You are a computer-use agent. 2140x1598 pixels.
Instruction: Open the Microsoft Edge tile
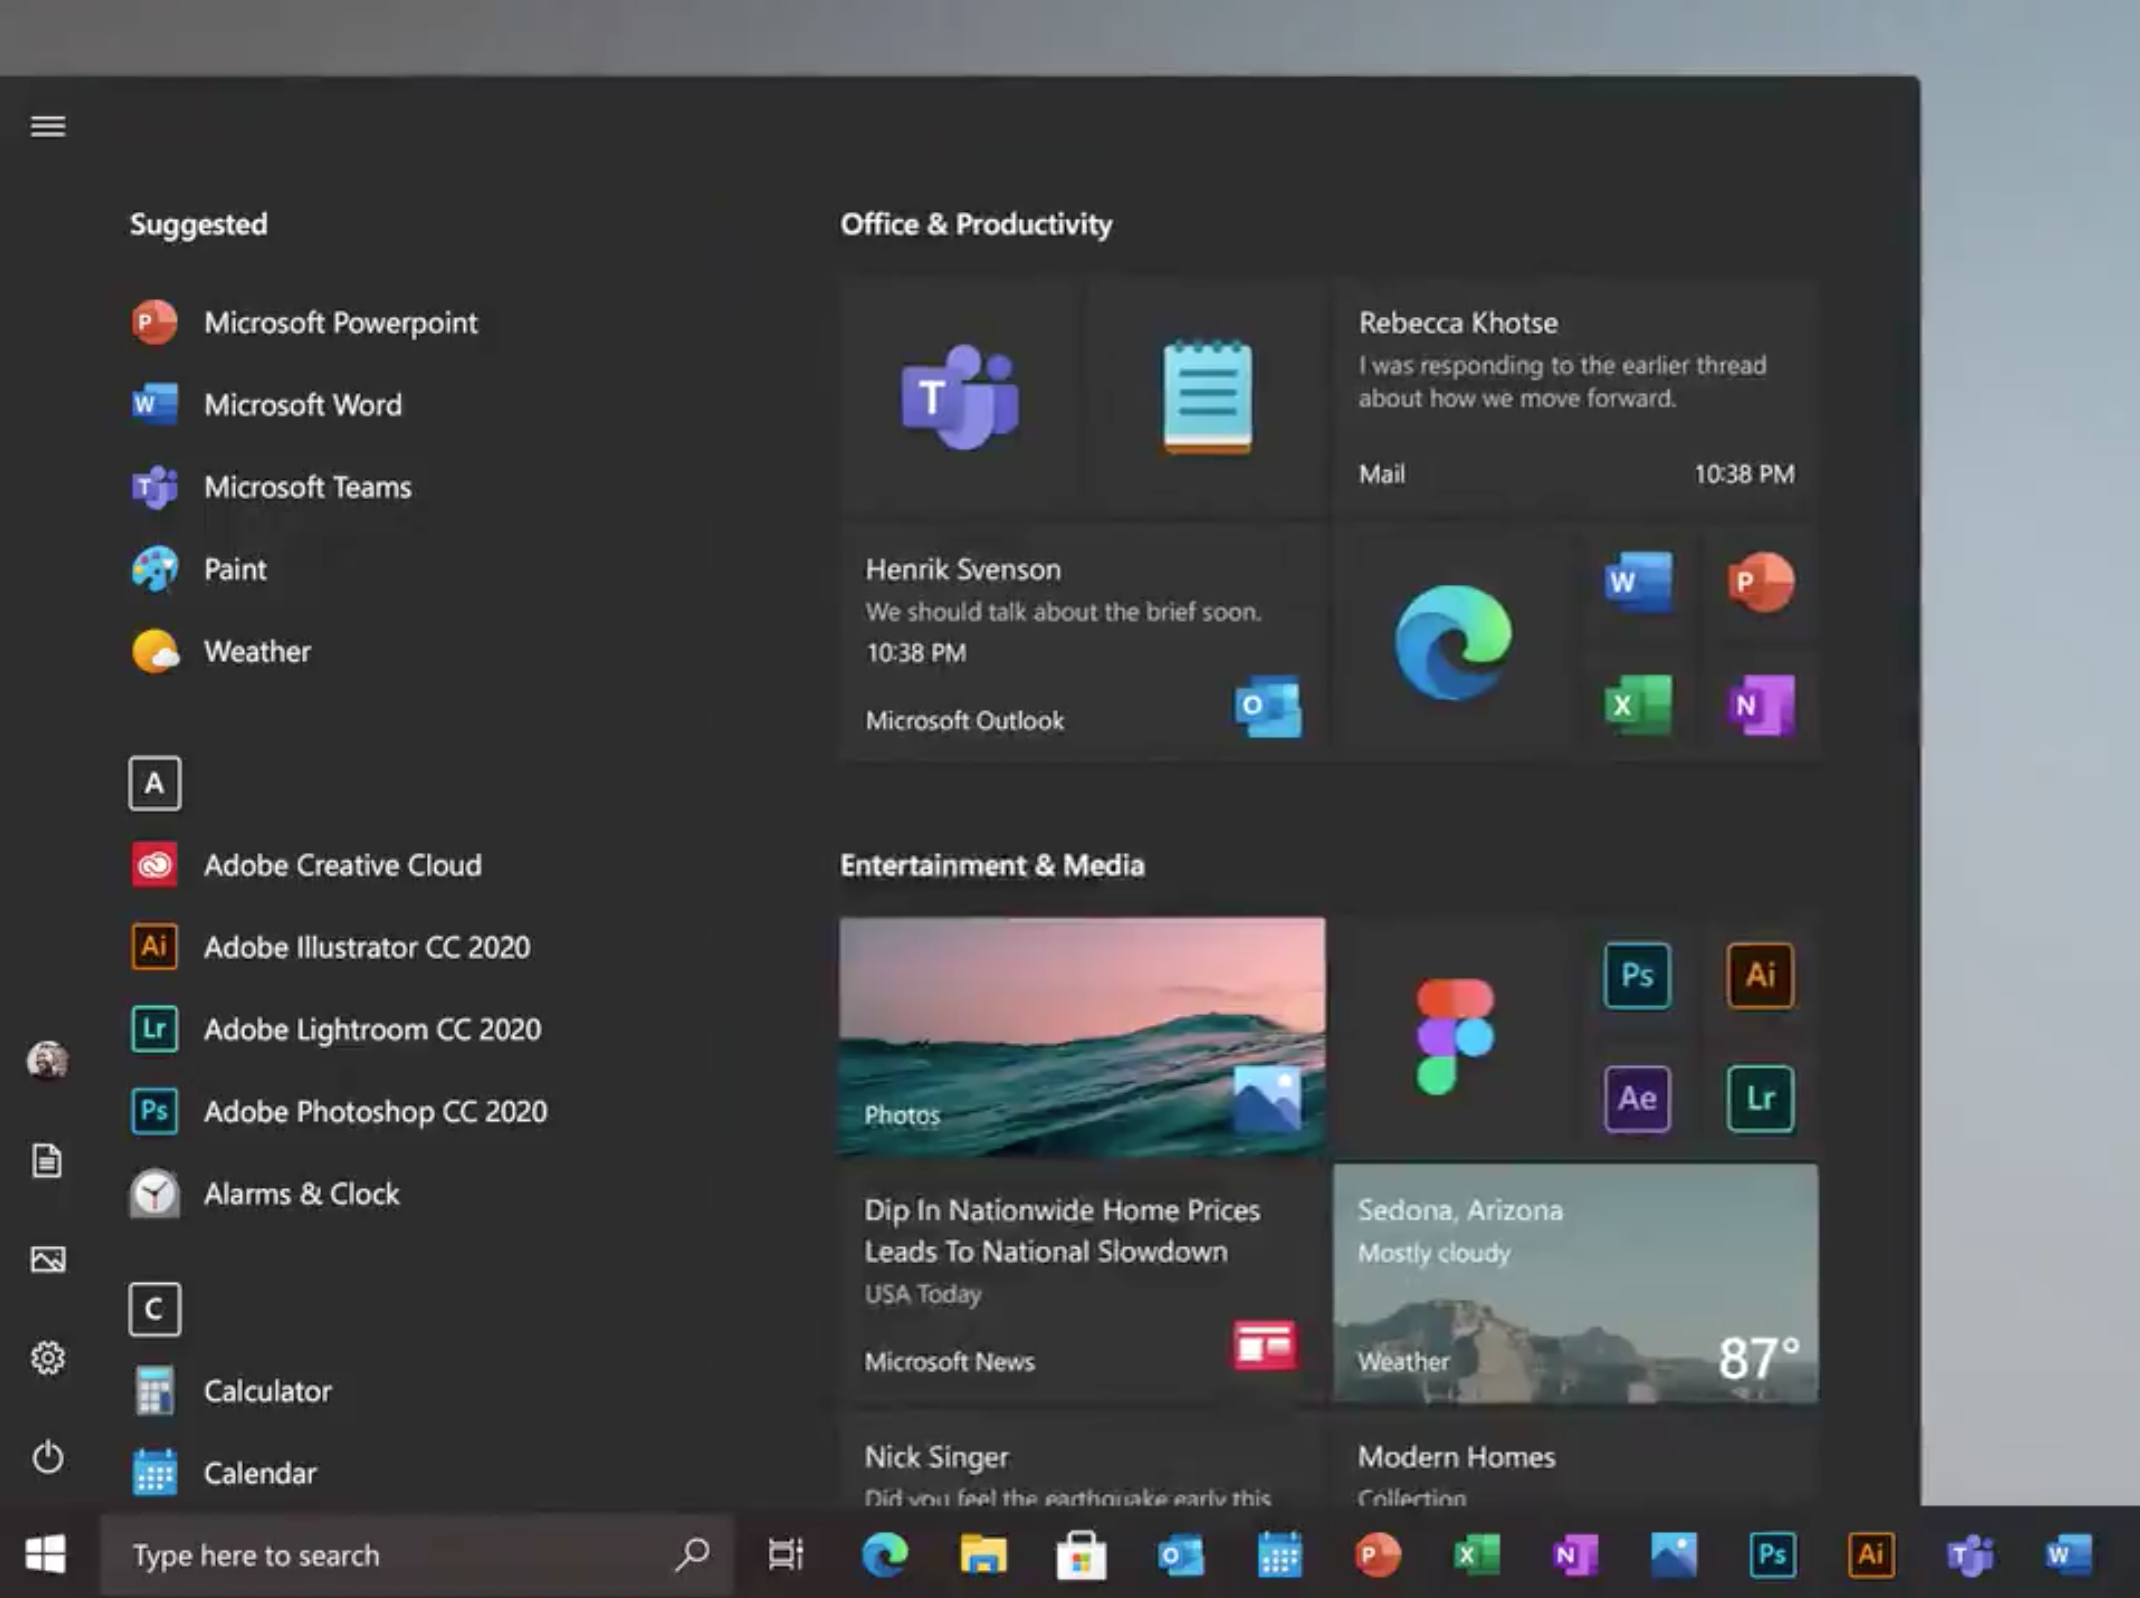coord(1453,642)
